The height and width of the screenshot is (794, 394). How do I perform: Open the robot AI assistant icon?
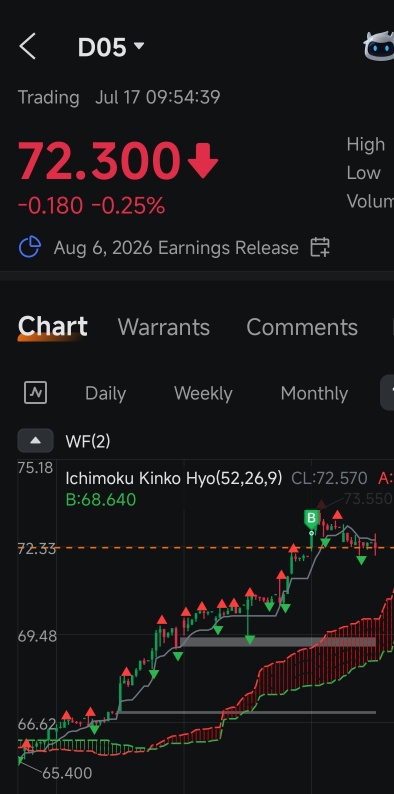pos(379,46)
